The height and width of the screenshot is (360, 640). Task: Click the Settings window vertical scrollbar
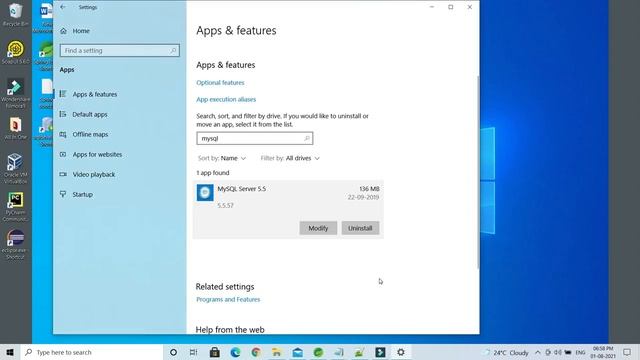pos(478,171)
